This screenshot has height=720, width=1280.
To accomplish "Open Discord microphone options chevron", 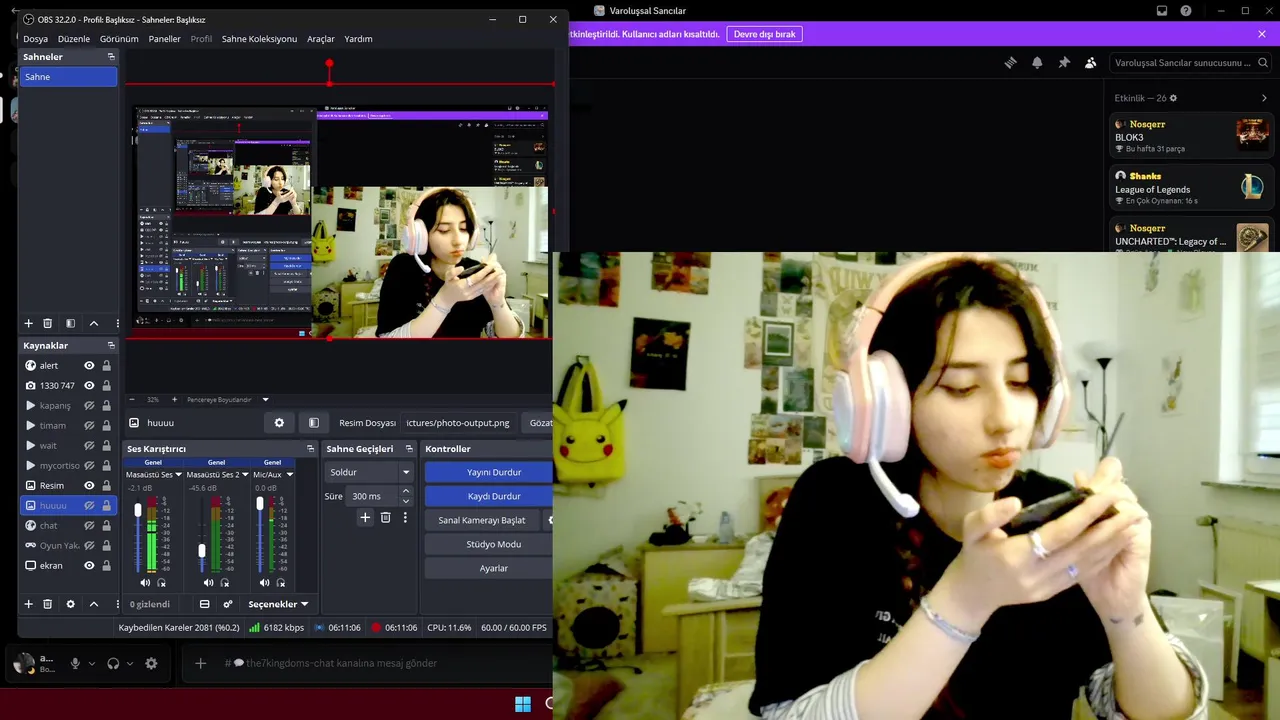I will (92, 663).
